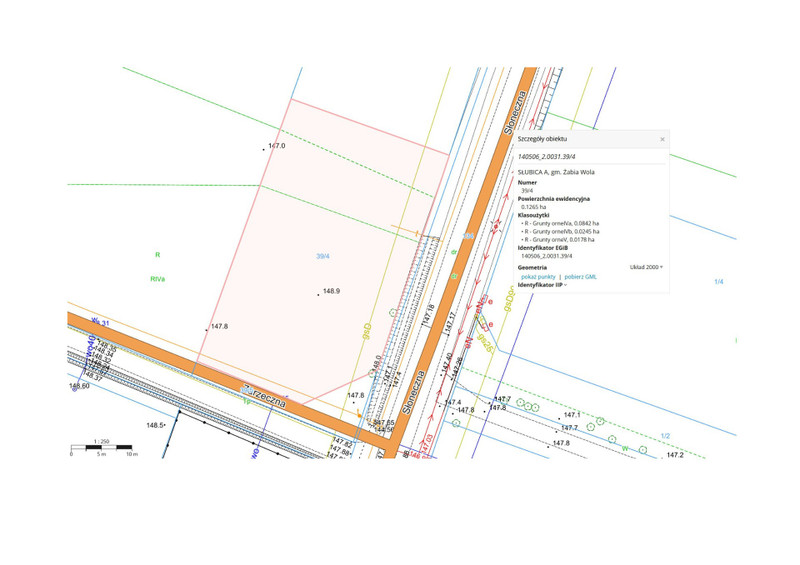Click the 'pobierz GML' link

[581, 276]
